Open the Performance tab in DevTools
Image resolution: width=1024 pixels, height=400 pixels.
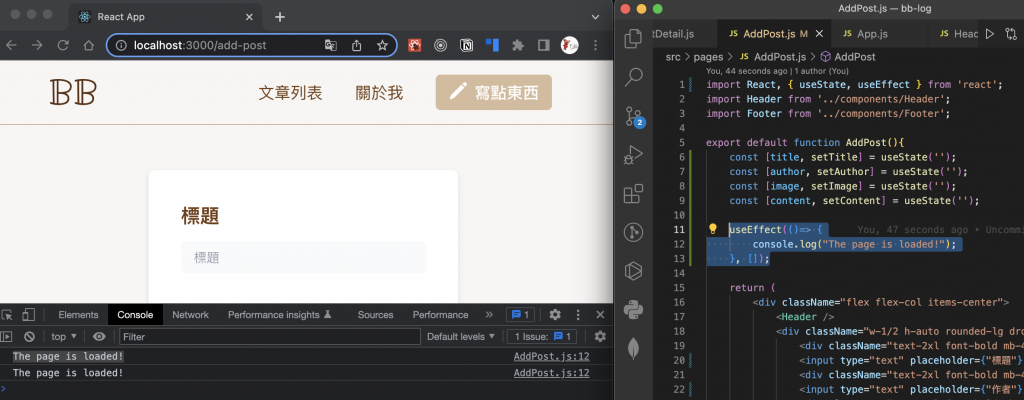point(440,314)
